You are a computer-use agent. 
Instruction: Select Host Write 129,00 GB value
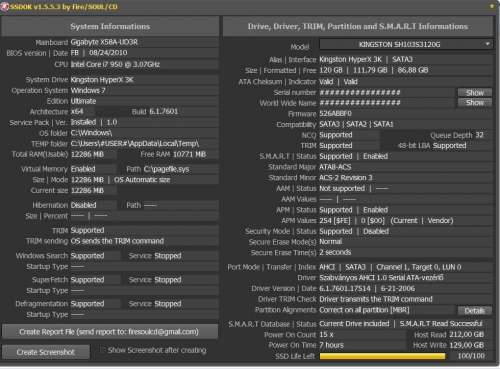coord(466,345)
